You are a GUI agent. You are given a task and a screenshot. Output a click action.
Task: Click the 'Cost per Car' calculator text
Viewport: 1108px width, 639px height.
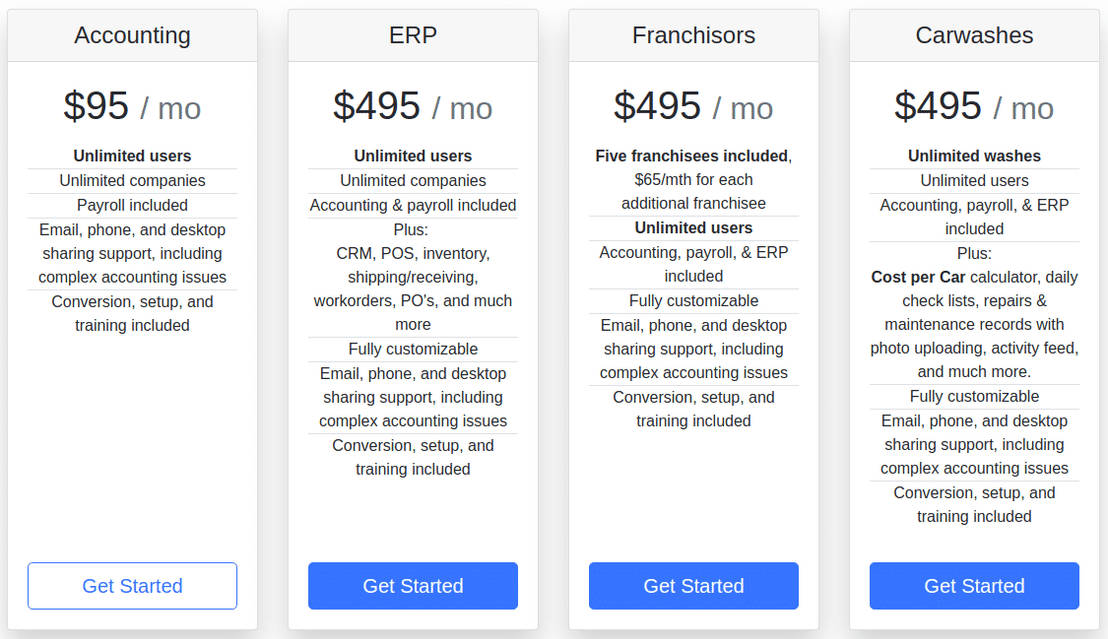918,277
